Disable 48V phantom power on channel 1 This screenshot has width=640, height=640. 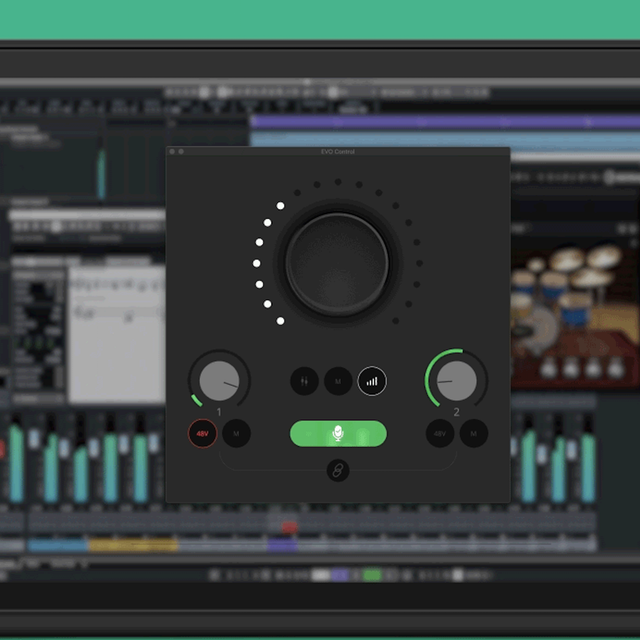203,433
